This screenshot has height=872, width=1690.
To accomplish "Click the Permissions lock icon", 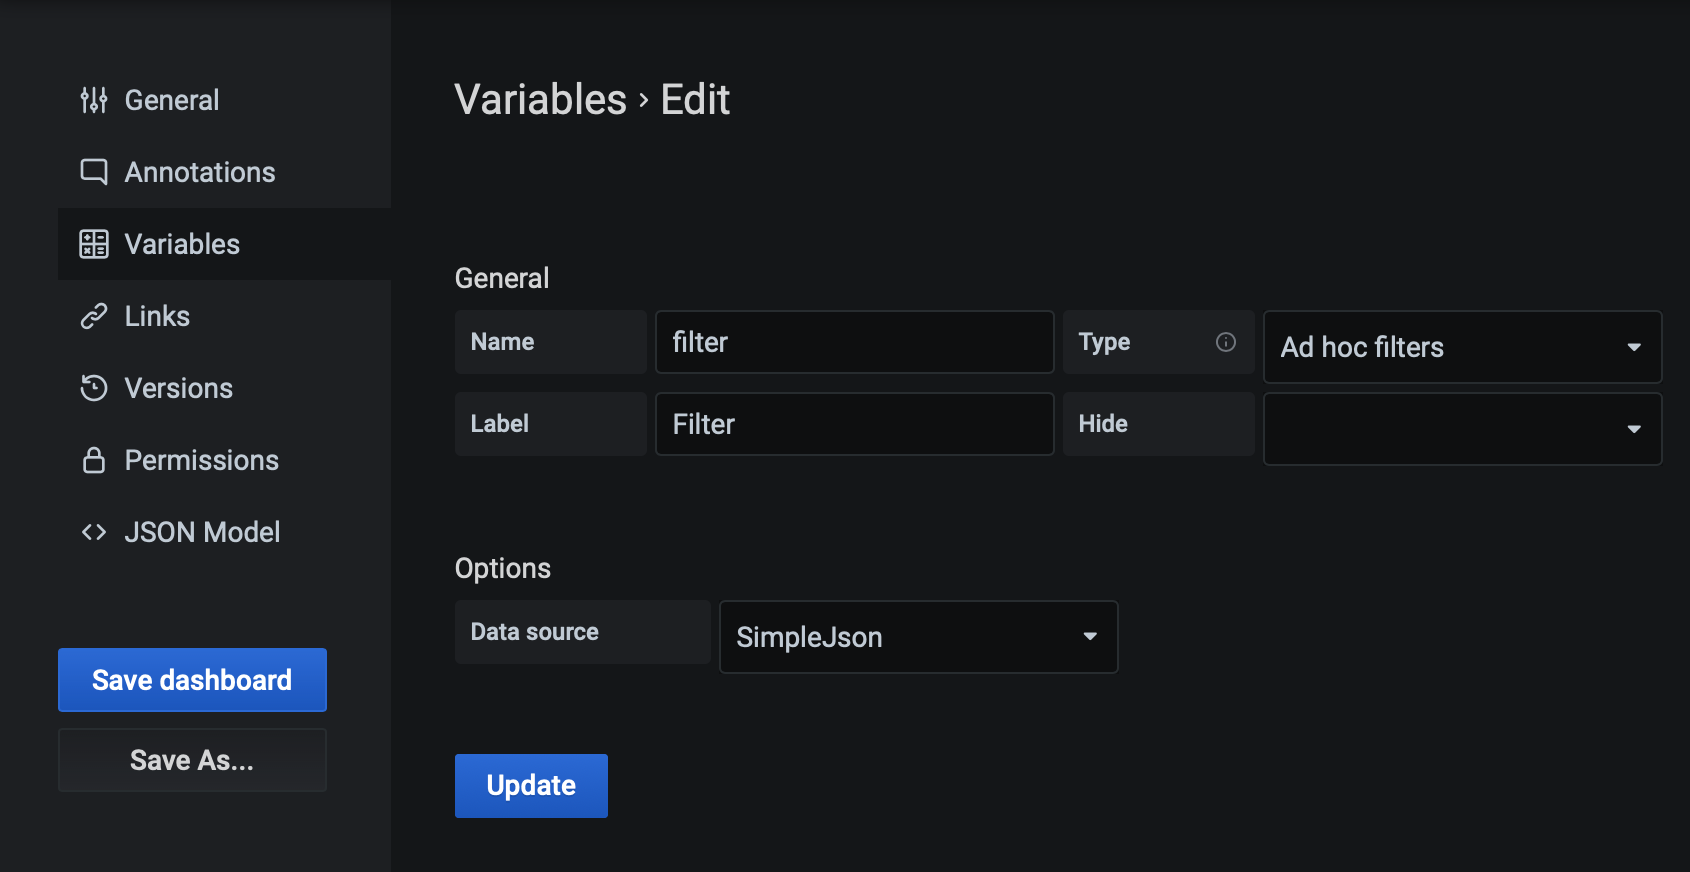I will [94, 460].
